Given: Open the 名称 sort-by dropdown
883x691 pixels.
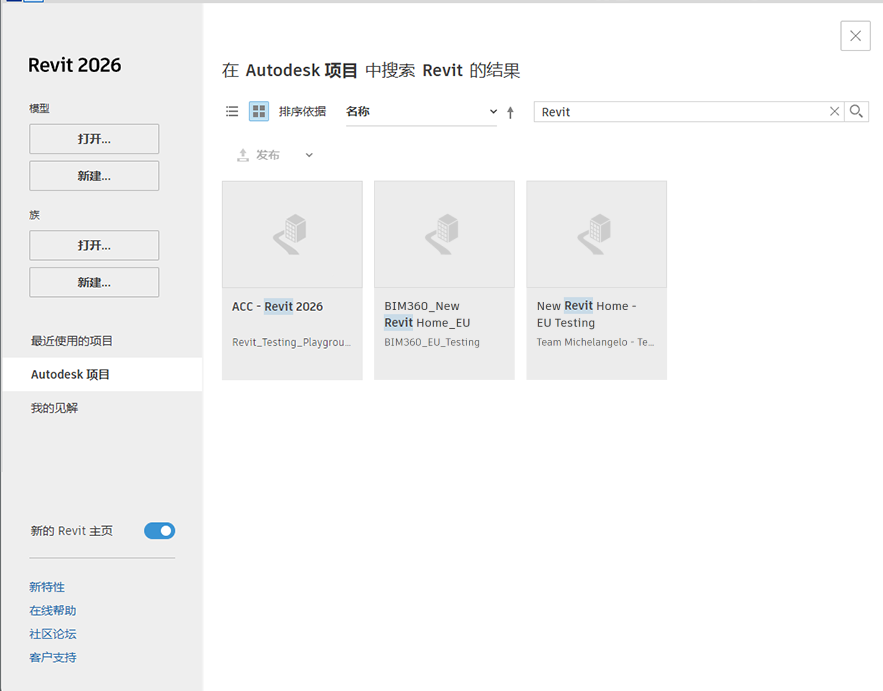Looking at the screenshot, I should (421, 112).
